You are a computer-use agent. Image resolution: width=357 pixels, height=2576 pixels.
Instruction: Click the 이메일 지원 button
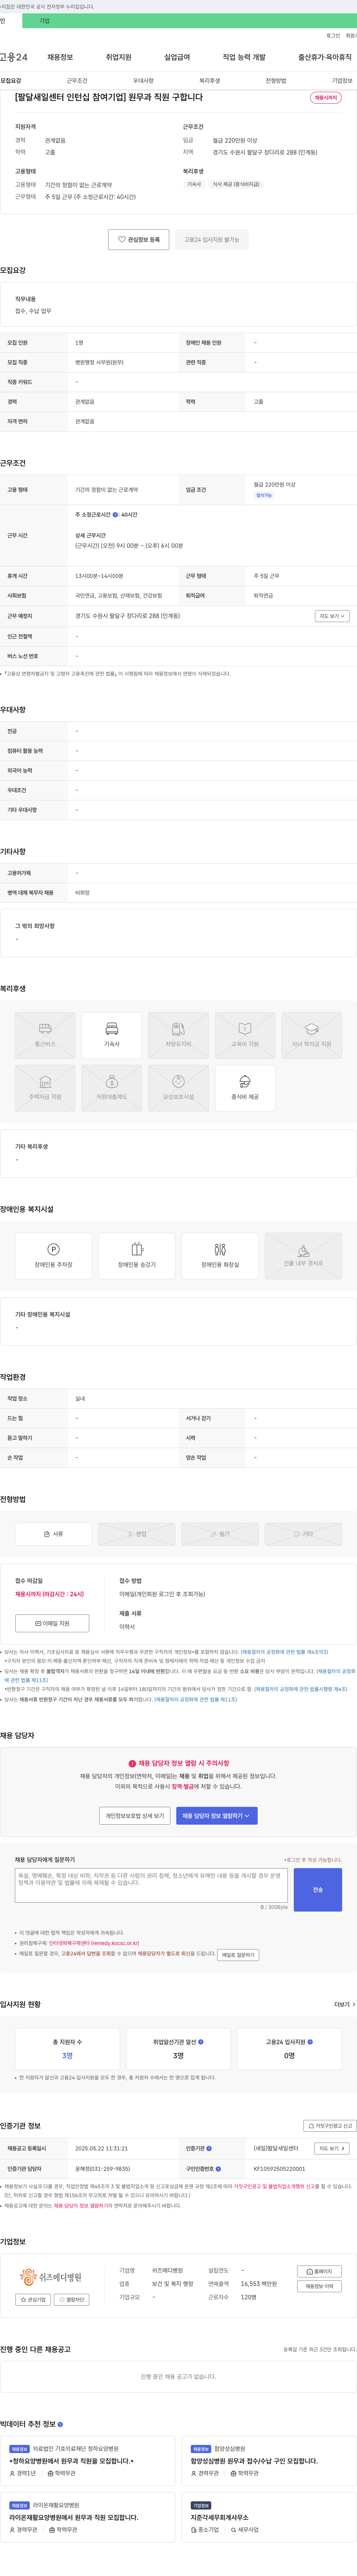(52, 1623)
